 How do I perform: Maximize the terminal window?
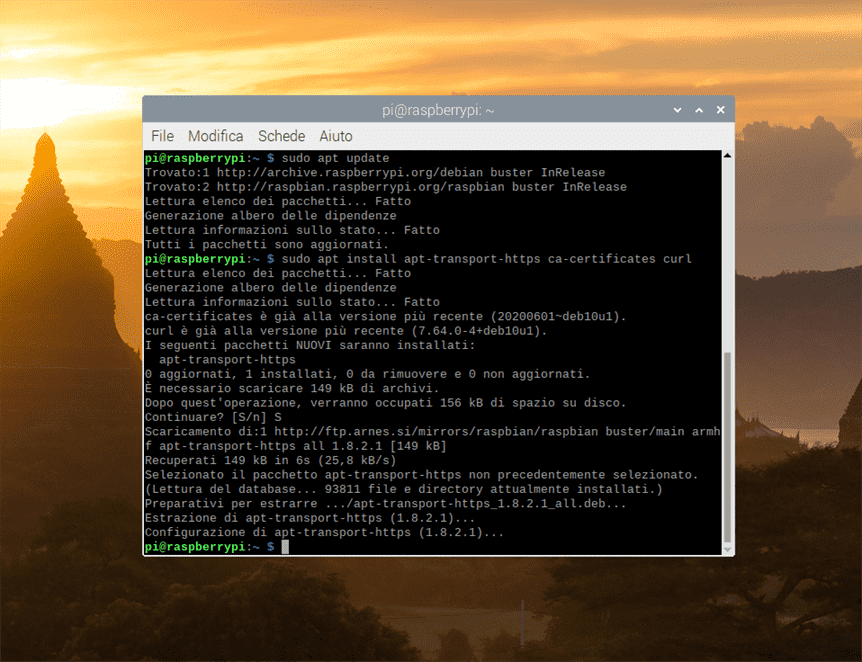[699, 110]
